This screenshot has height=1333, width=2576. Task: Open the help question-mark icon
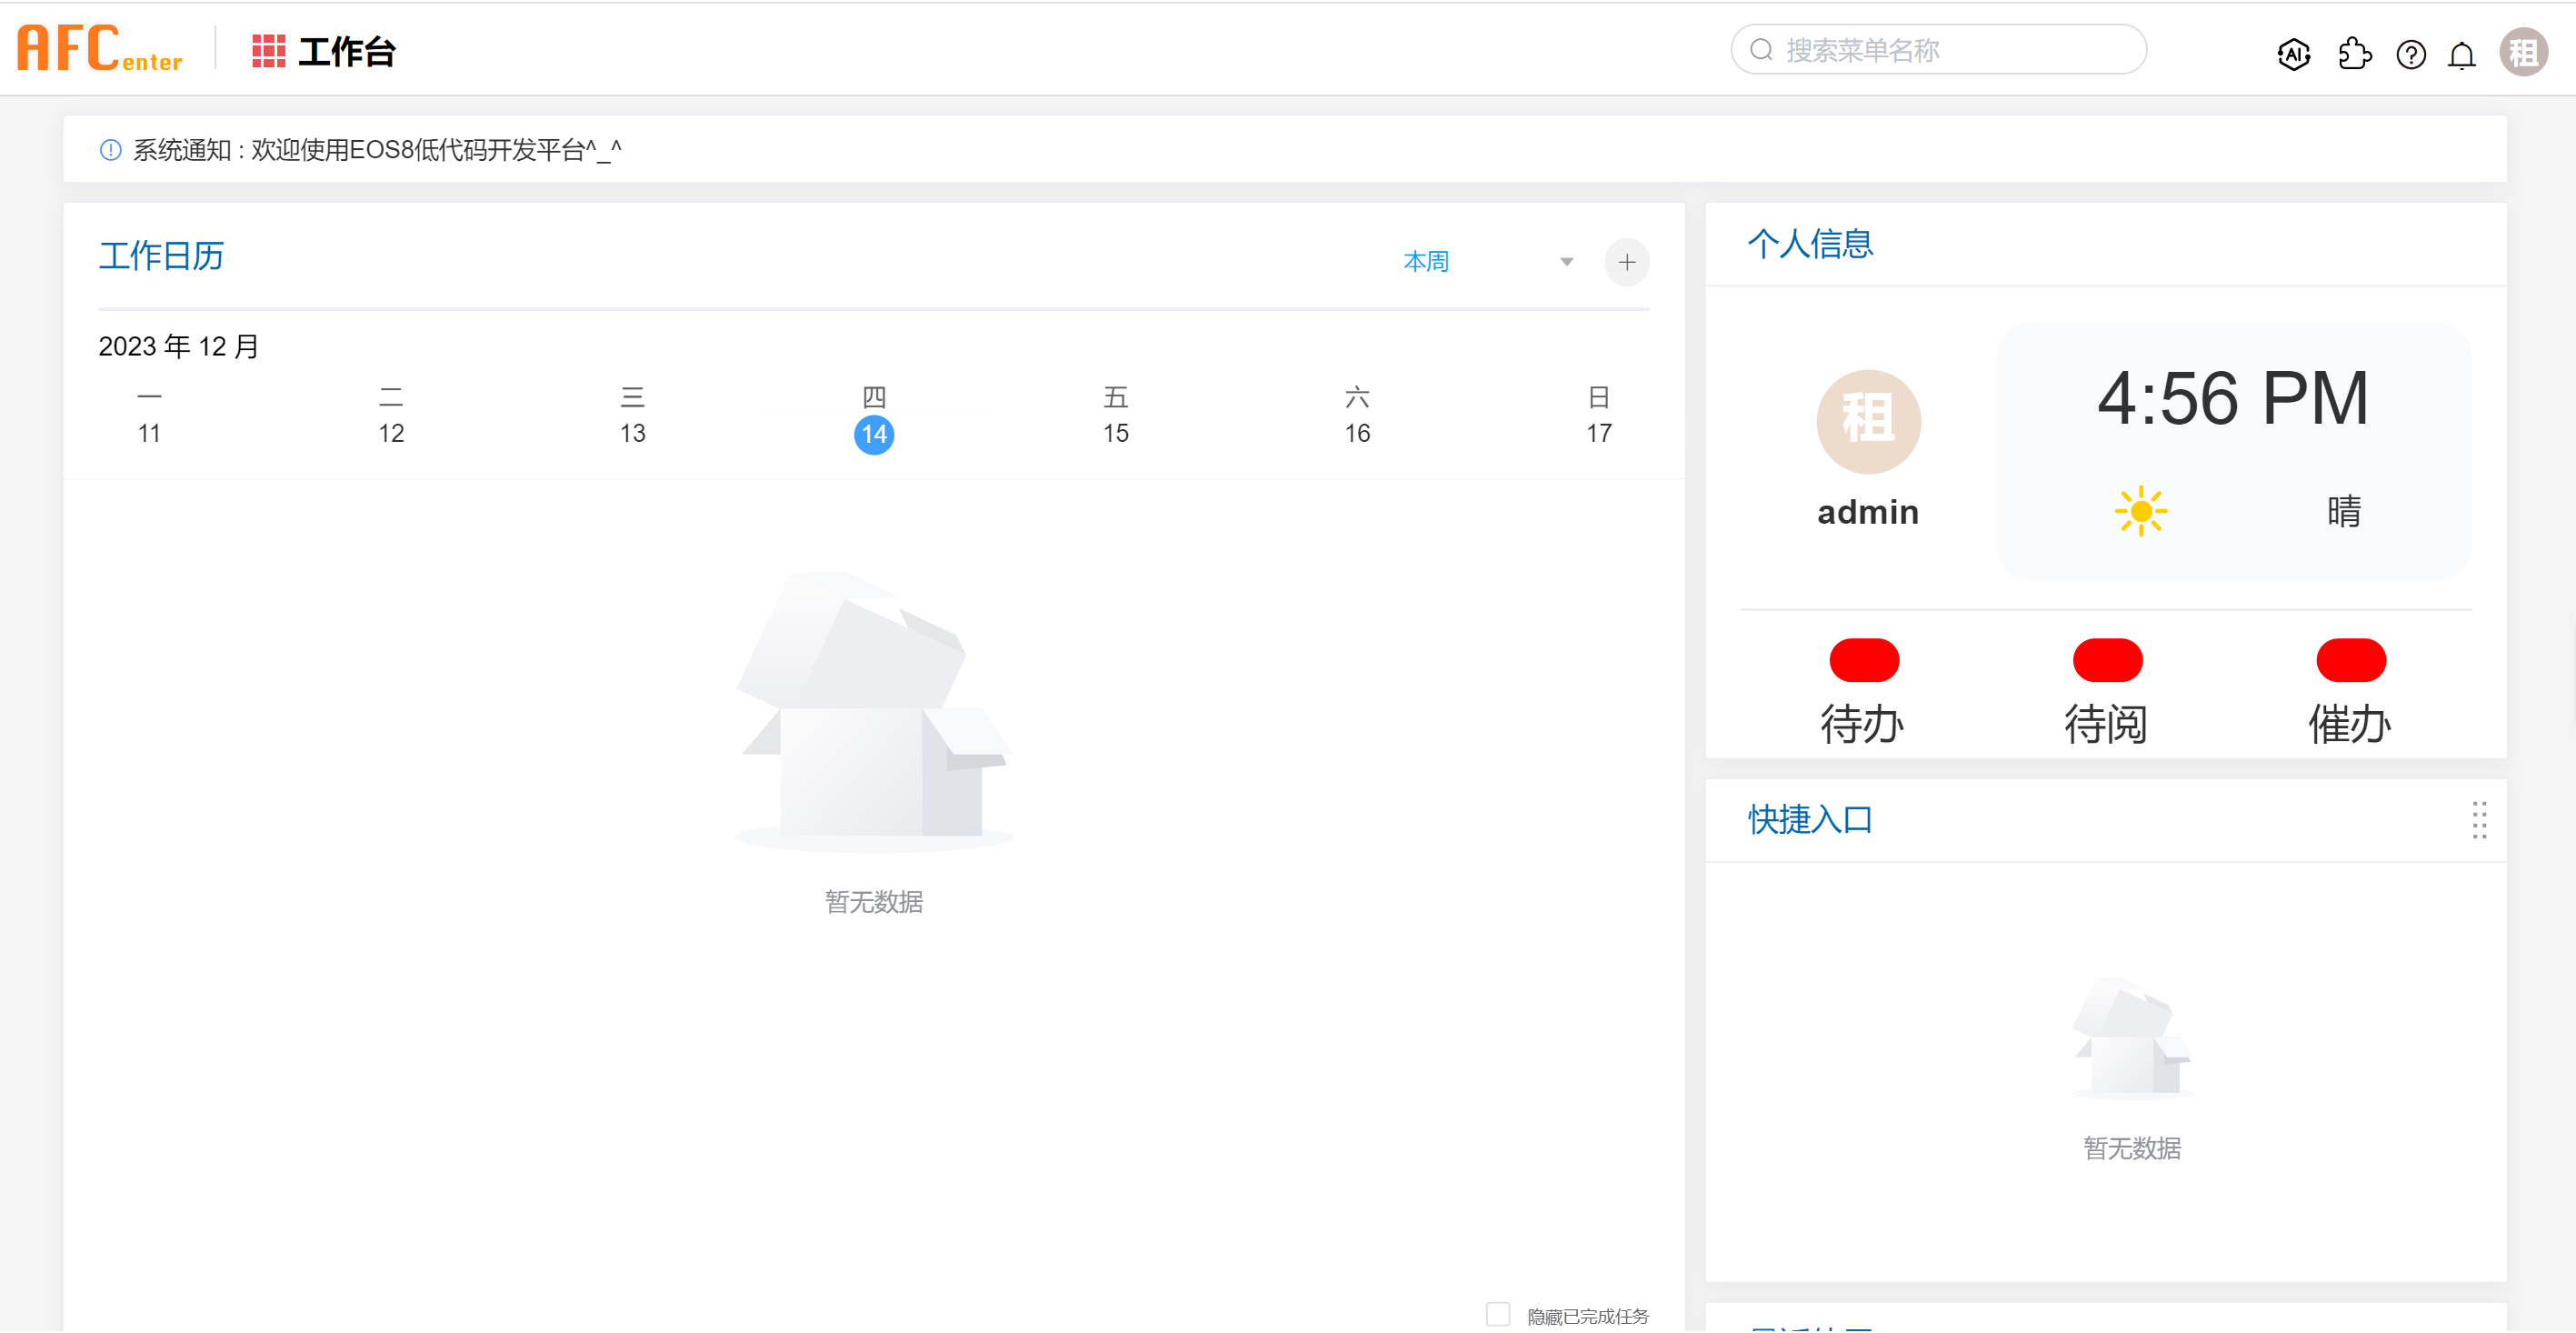pos(2412,55)
